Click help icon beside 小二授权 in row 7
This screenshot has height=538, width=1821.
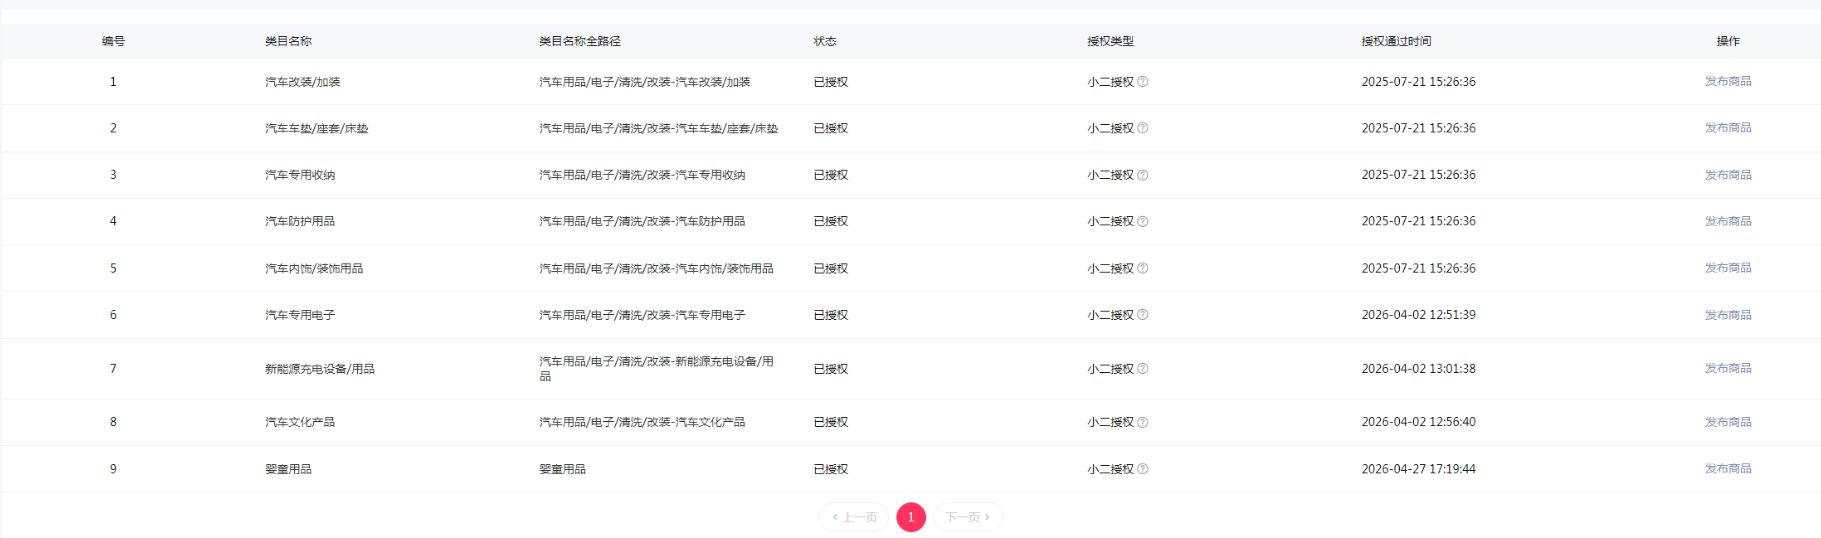1143,369
